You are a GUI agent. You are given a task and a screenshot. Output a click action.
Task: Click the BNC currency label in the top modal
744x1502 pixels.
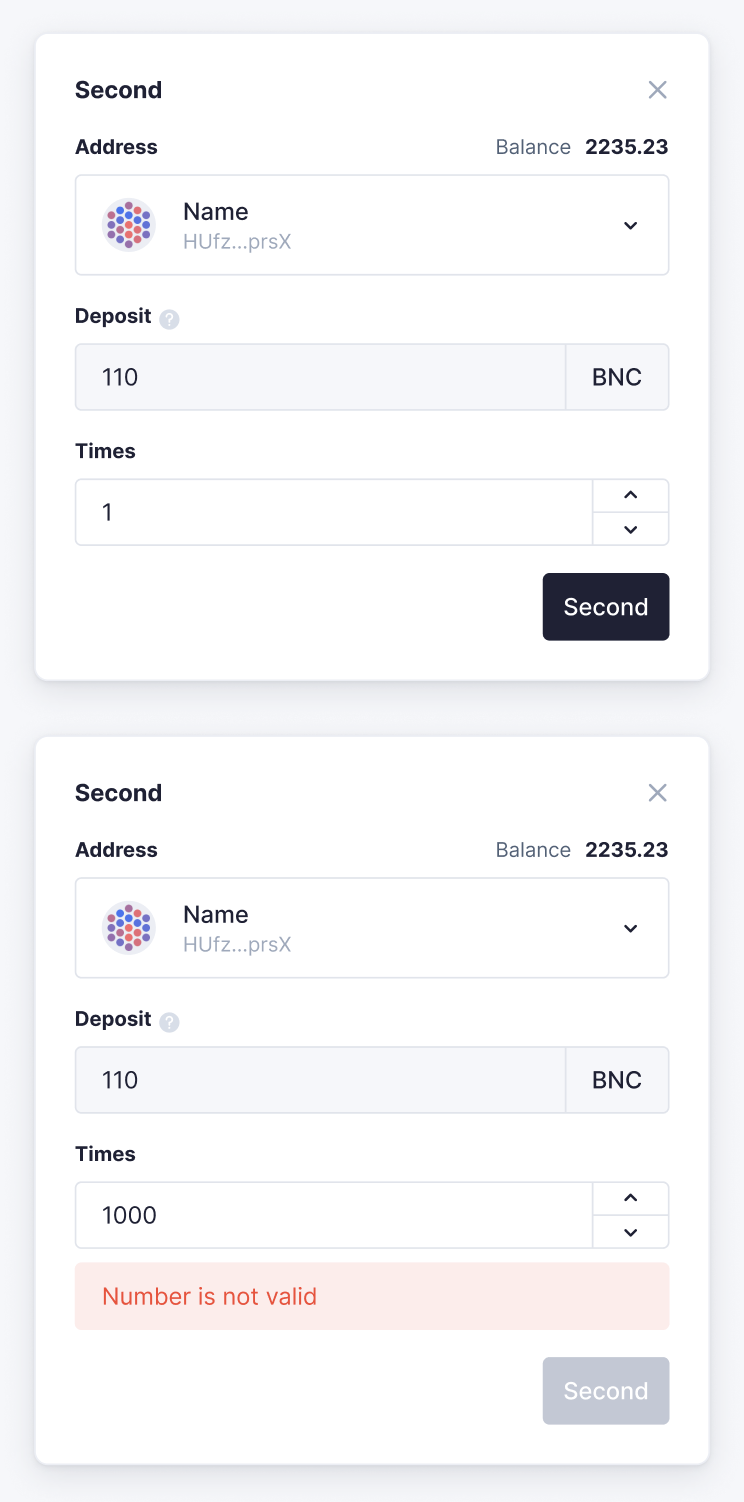coord(617,377)
